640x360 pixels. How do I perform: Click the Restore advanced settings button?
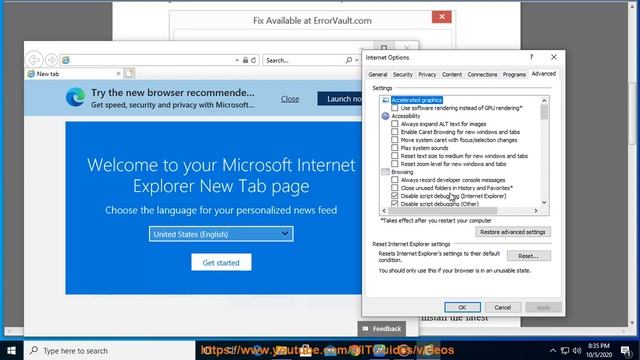(x=513, y=232)
